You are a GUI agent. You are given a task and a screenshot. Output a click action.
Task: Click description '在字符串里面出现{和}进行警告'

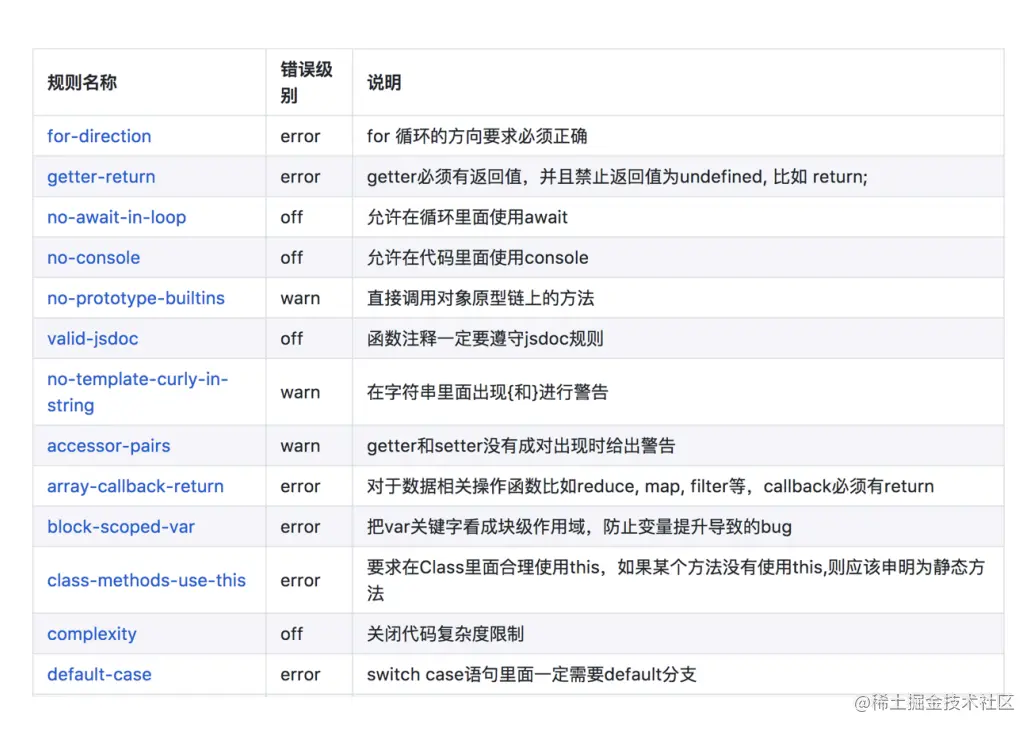[x=487, y=392]
